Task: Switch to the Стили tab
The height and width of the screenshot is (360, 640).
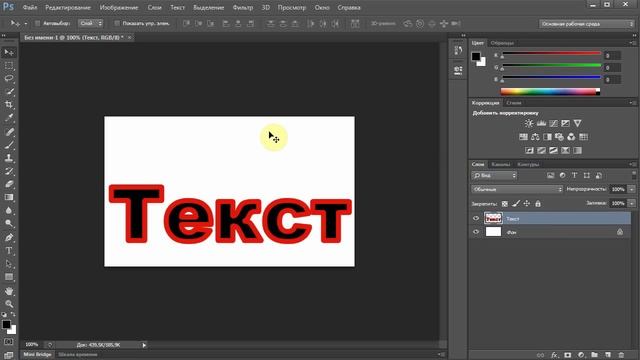Action: pyautogui.click(x=514, y=103)
